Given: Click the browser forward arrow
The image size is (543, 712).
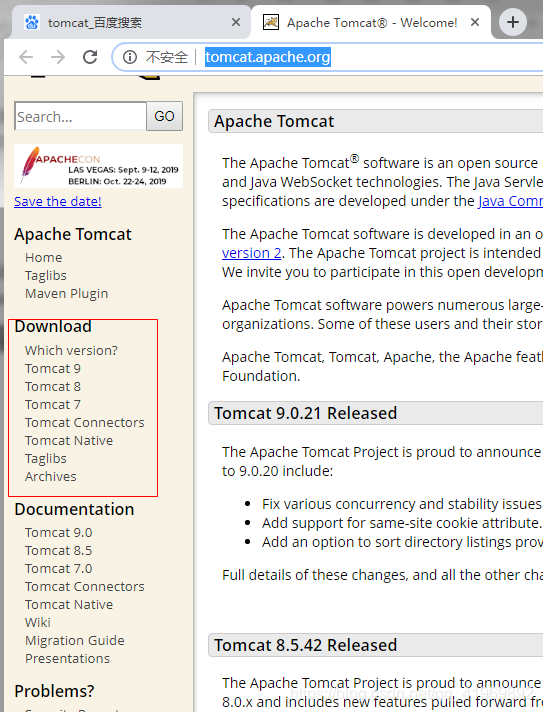Looking at the screenshot, I should 58,57.
